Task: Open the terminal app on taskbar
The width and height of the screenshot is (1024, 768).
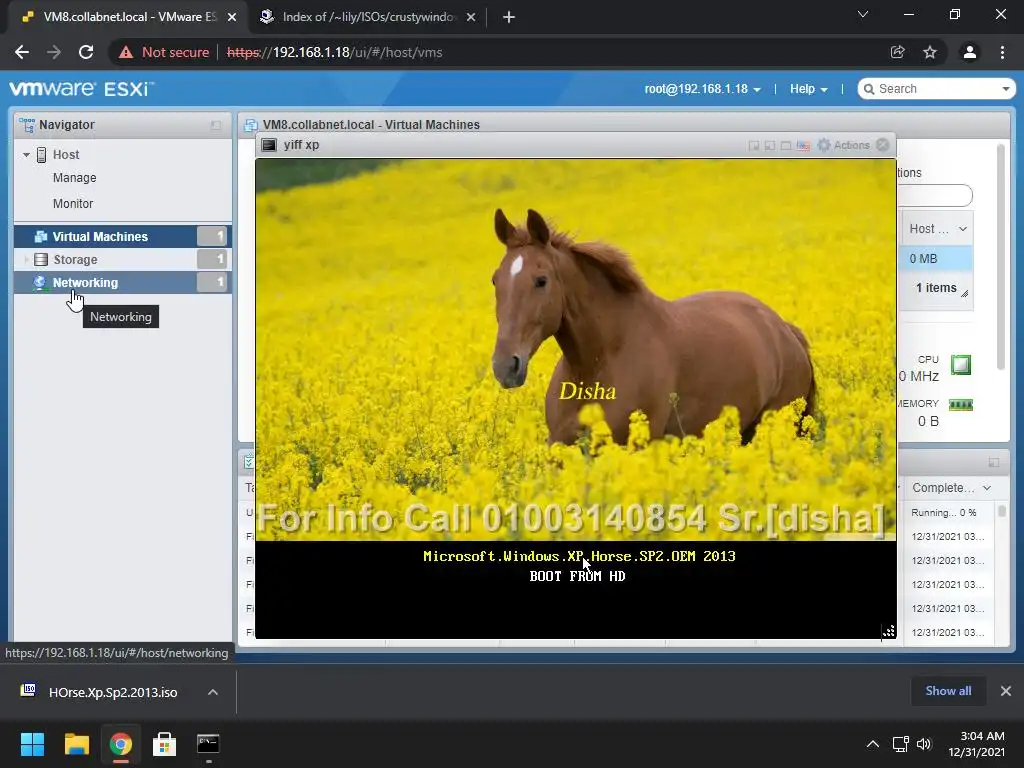Action: point(208,744)
